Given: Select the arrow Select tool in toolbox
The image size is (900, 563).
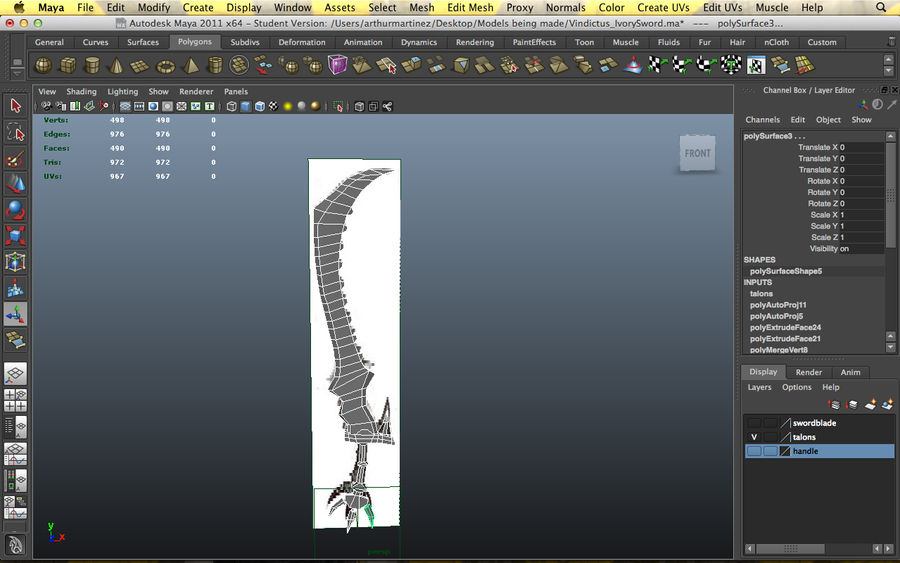Looking at the screenshot, I should click(15, 106).
